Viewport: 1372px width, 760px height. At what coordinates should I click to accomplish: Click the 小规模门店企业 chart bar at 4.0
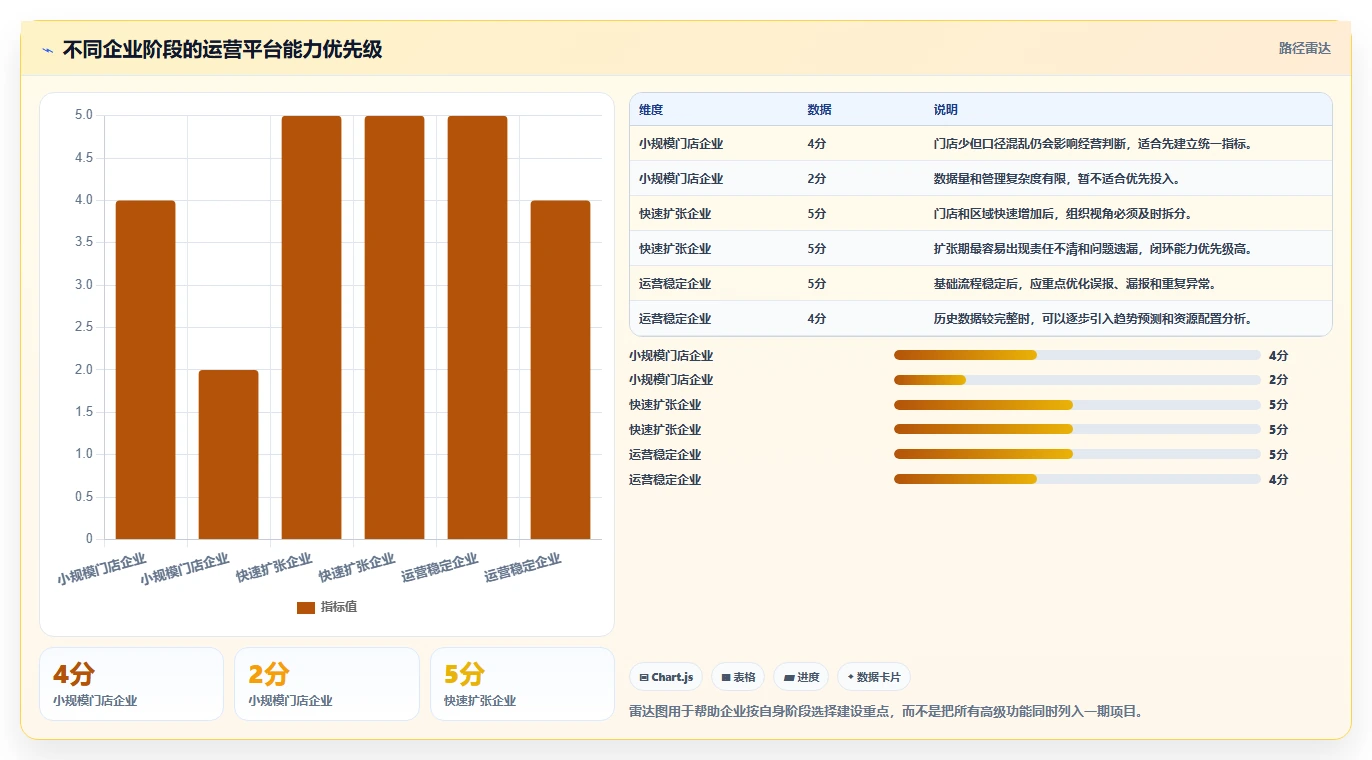[x=146, y=370]
